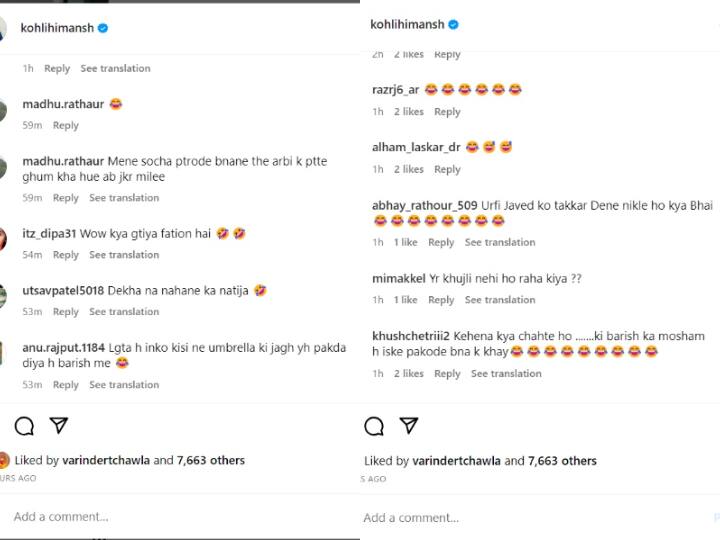See translation of anu.rajput.1184's comment
The height and width of the screenshot is (540, 720).
[124, 385]
